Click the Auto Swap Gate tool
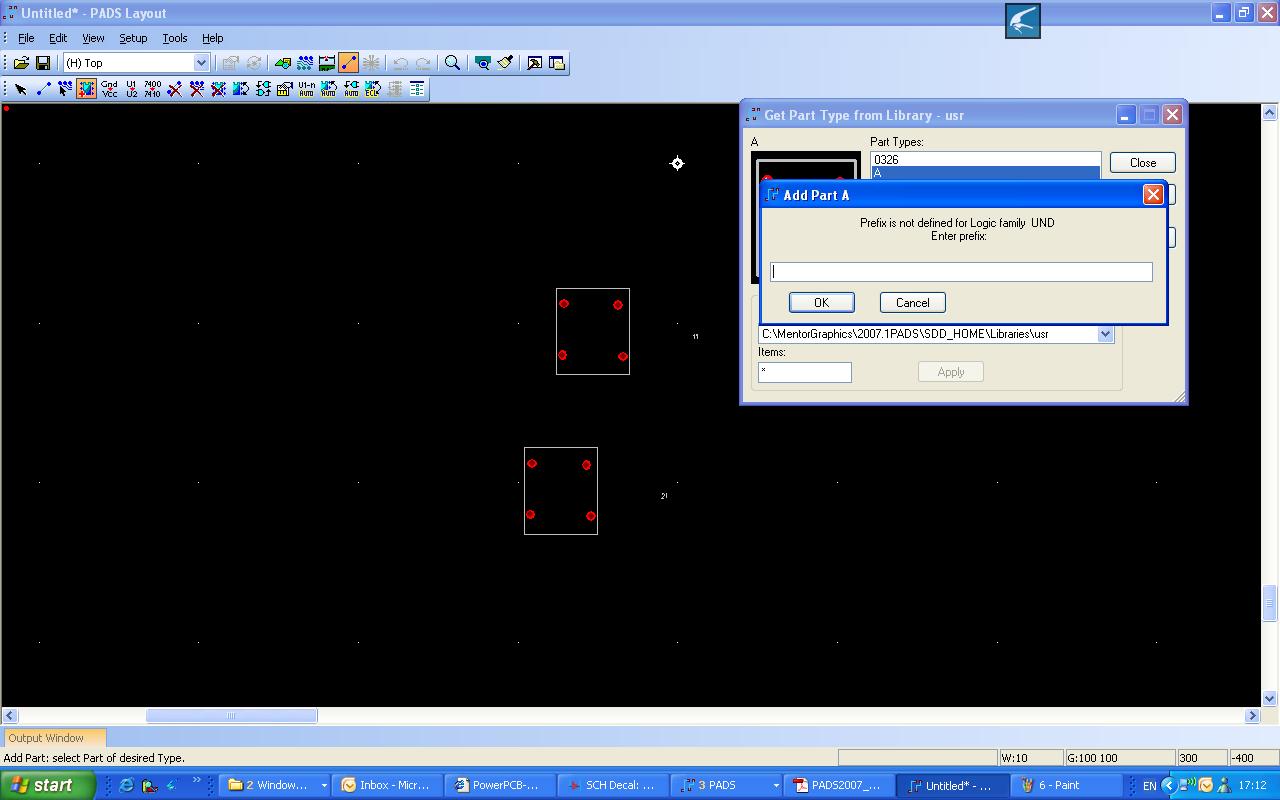1280x800 pixels. point(351,89)
